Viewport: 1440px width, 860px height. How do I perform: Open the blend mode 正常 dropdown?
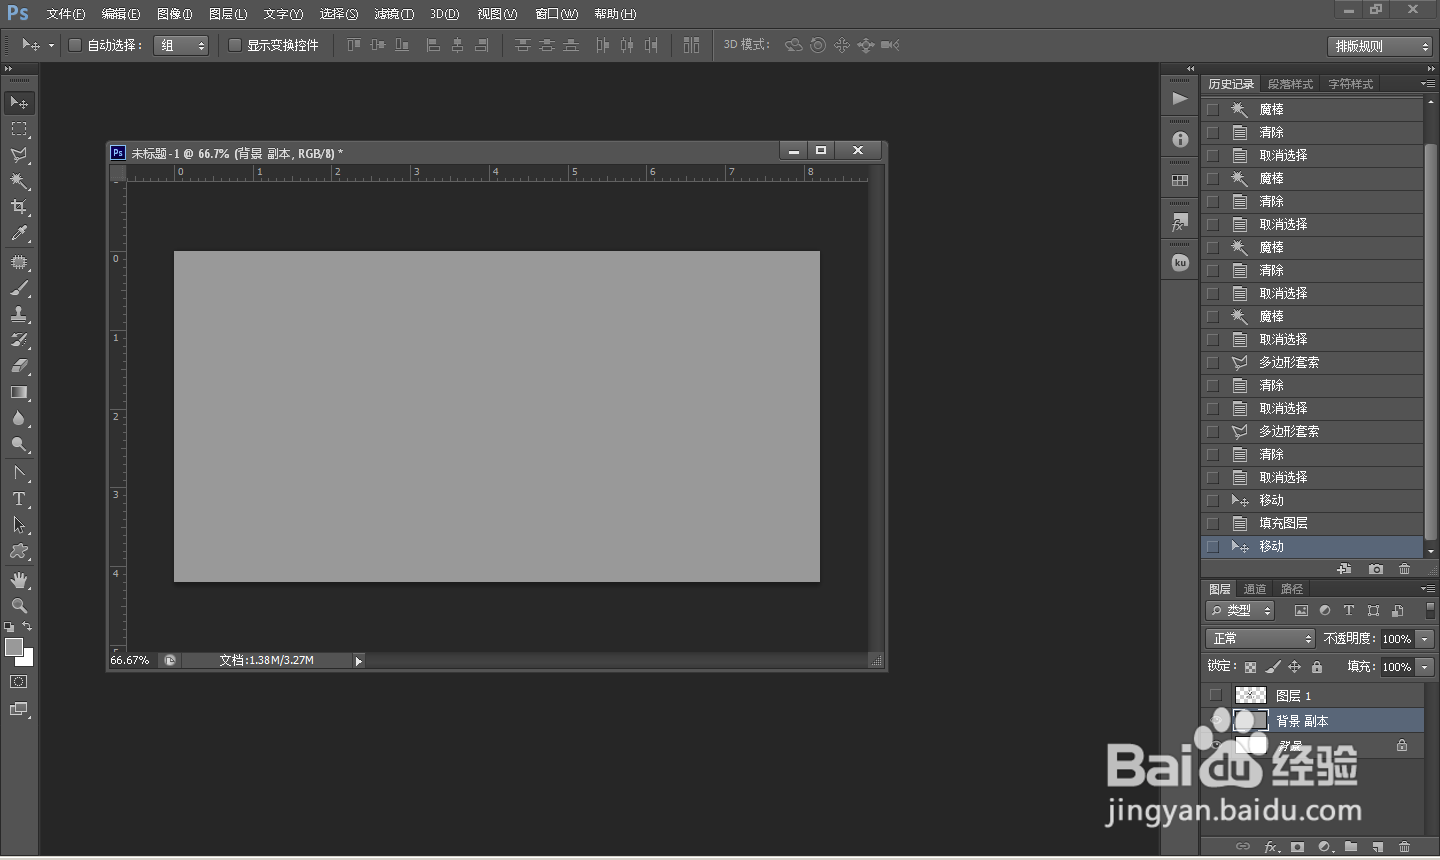1260,638
